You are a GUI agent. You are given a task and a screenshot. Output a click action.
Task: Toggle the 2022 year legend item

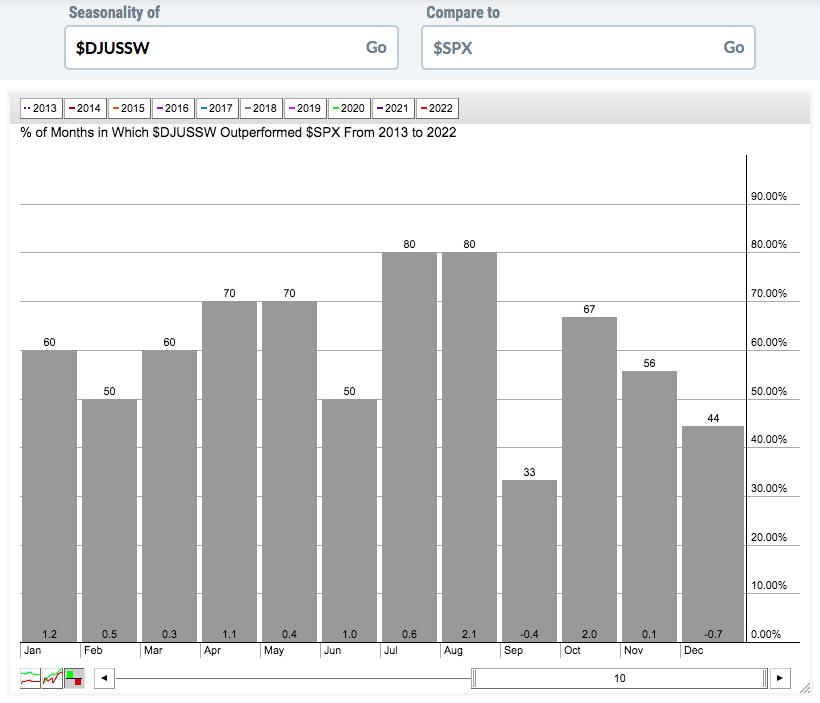pos(437,108)
